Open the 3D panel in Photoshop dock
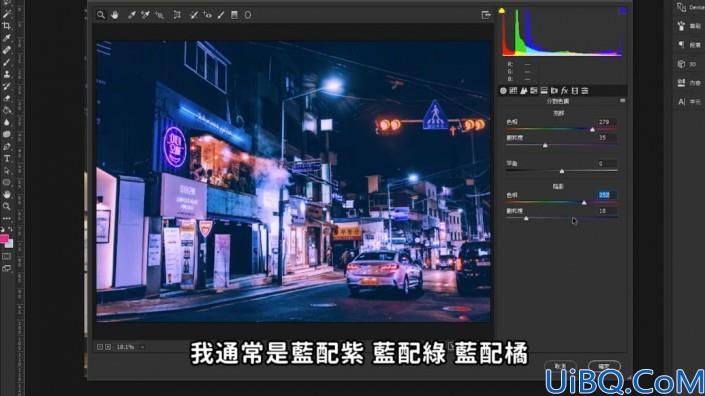705x396 pixels. [688, 64]
